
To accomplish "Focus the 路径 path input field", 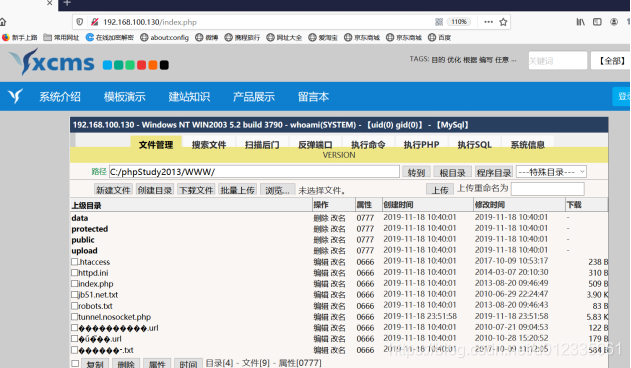I will point(254,172).
